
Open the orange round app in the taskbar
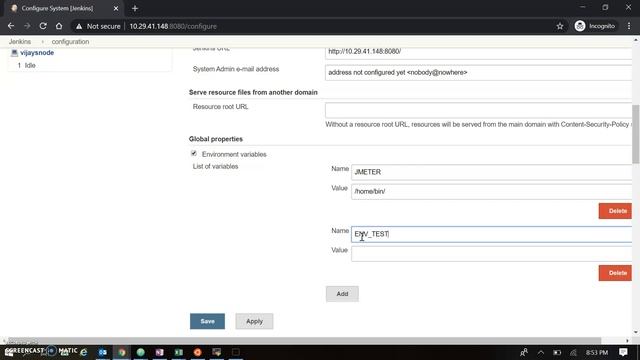tap(198, 352)
